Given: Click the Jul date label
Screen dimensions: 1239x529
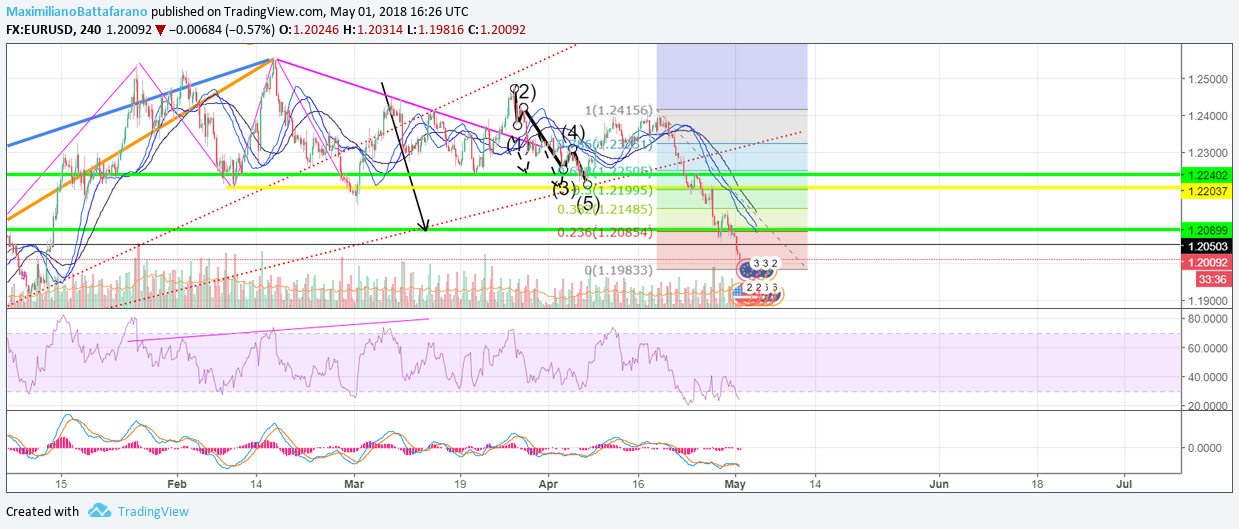Looking at the screenshot, I should pyautogui.click(x=1124, y=482).
